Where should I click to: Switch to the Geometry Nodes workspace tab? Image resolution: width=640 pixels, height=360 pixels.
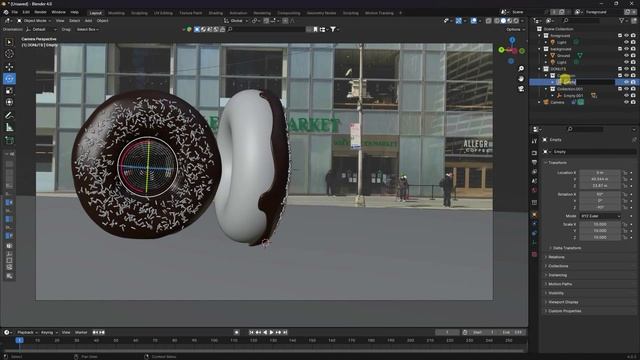point(322,13)
